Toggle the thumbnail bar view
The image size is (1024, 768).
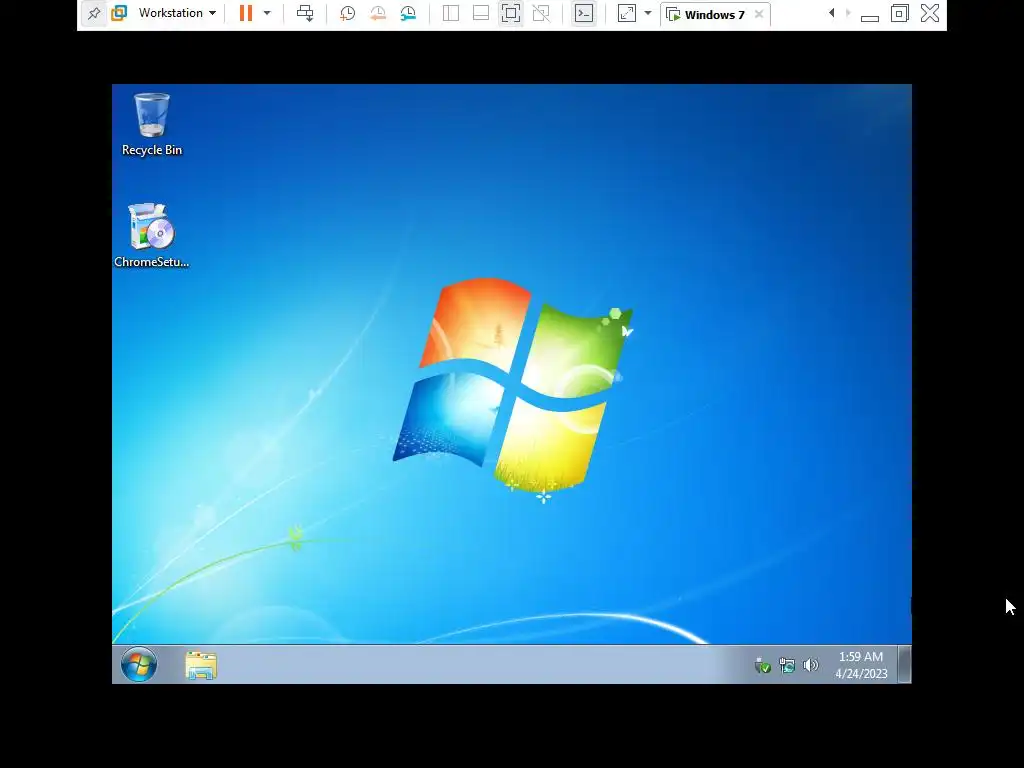click(x=481, y=13)
